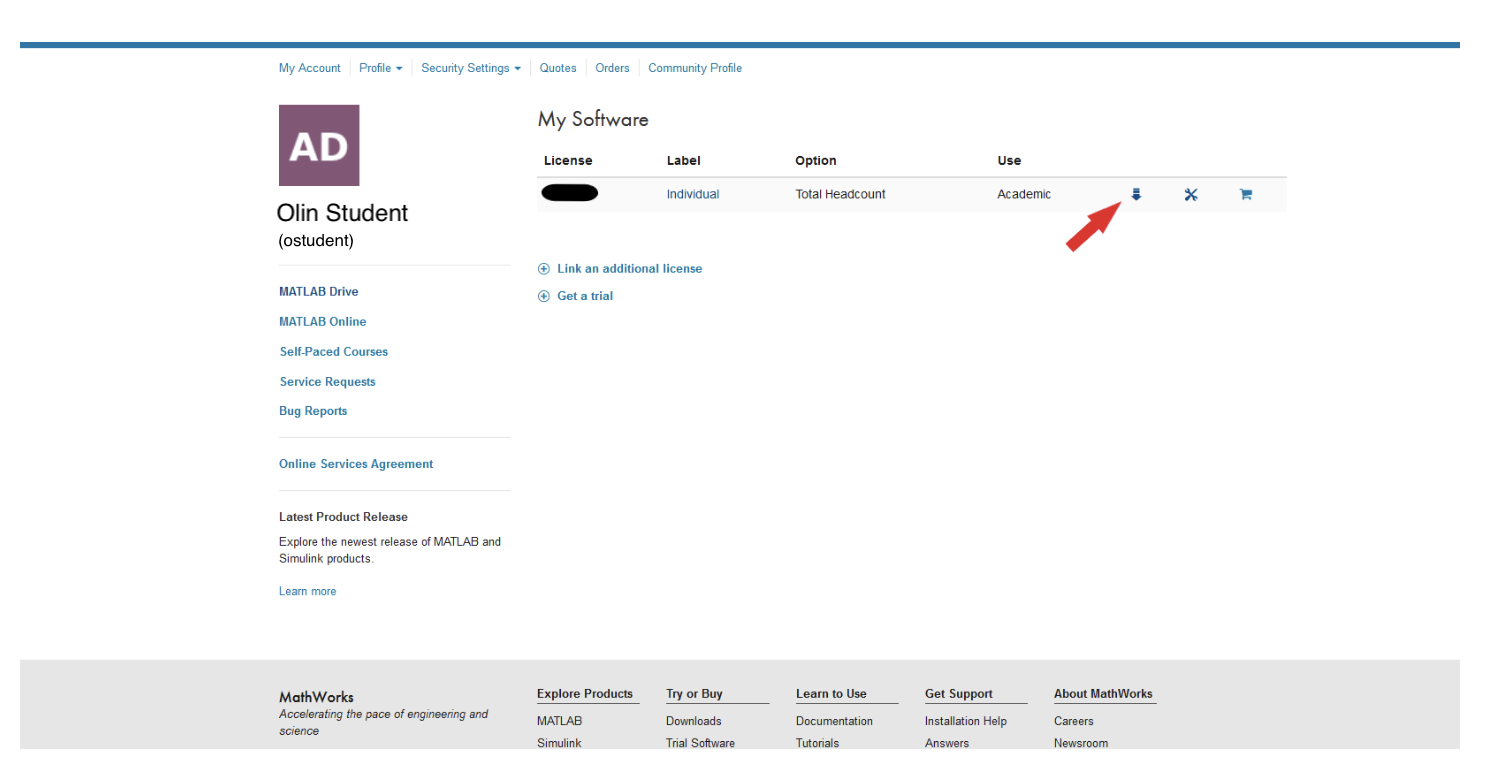Click Careers under About MathWorks footer
The width and height of the screenshot is (1512, 776).
(1074, 721)
